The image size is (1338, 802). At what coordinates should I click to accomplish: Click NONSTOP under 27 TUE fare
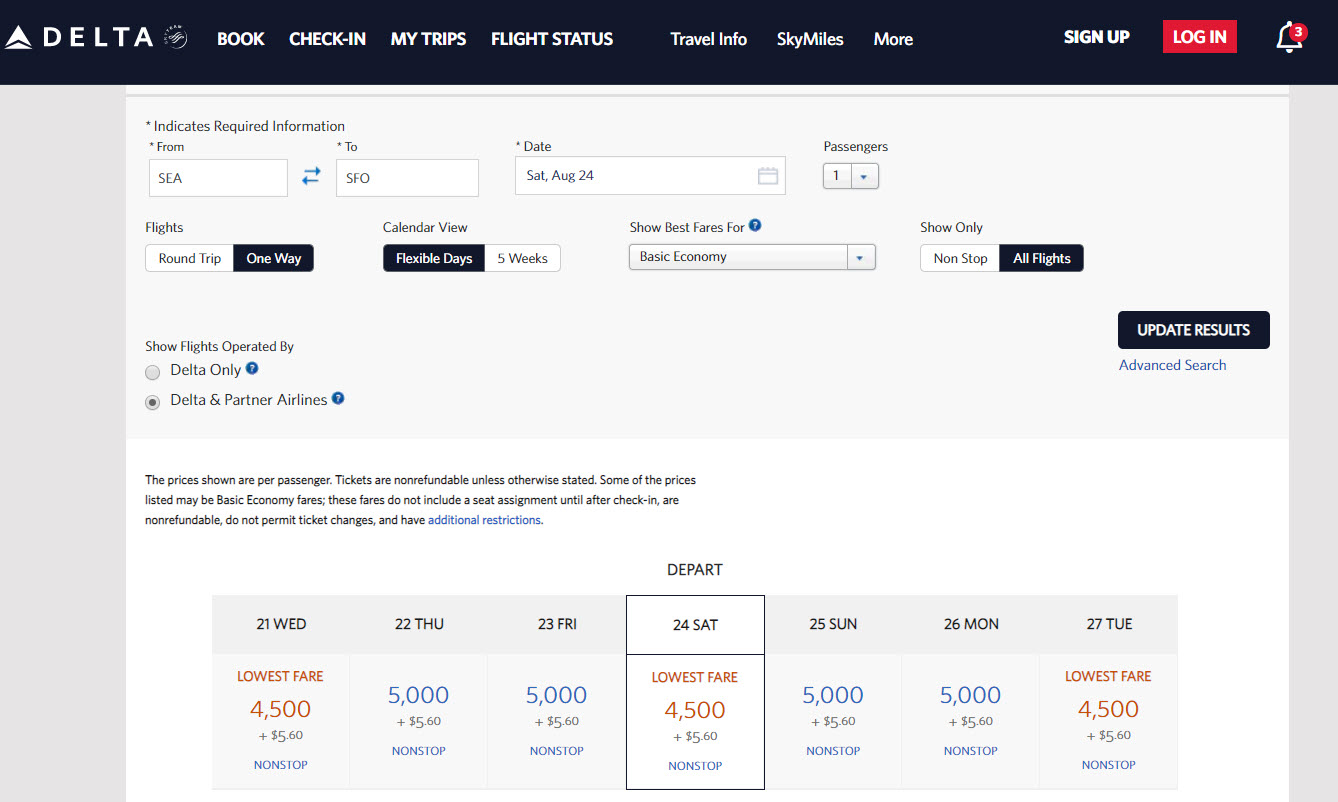[1109, 765]
